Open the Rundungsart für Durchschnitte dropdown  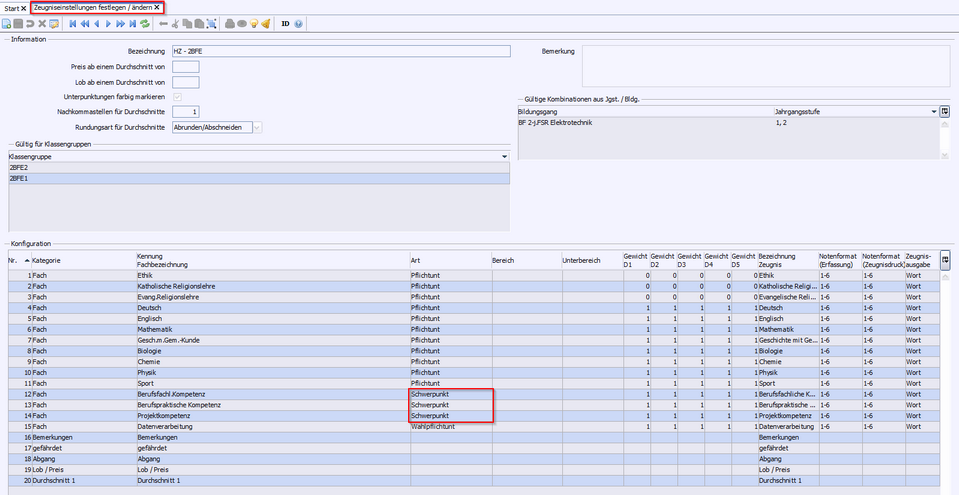click(257, 127)
